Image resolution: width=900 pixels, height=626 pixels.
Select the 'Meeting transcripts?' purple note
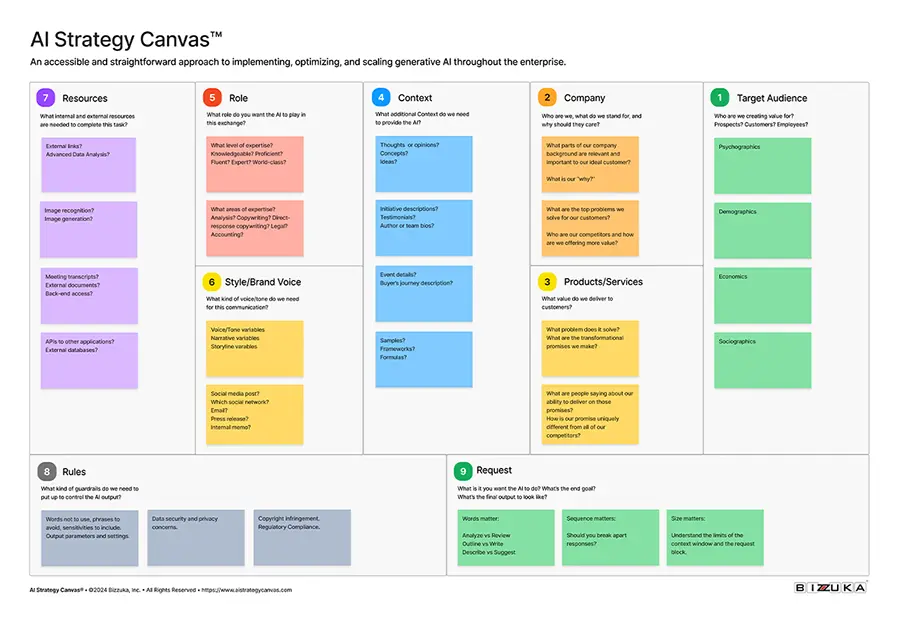[89, 295]
